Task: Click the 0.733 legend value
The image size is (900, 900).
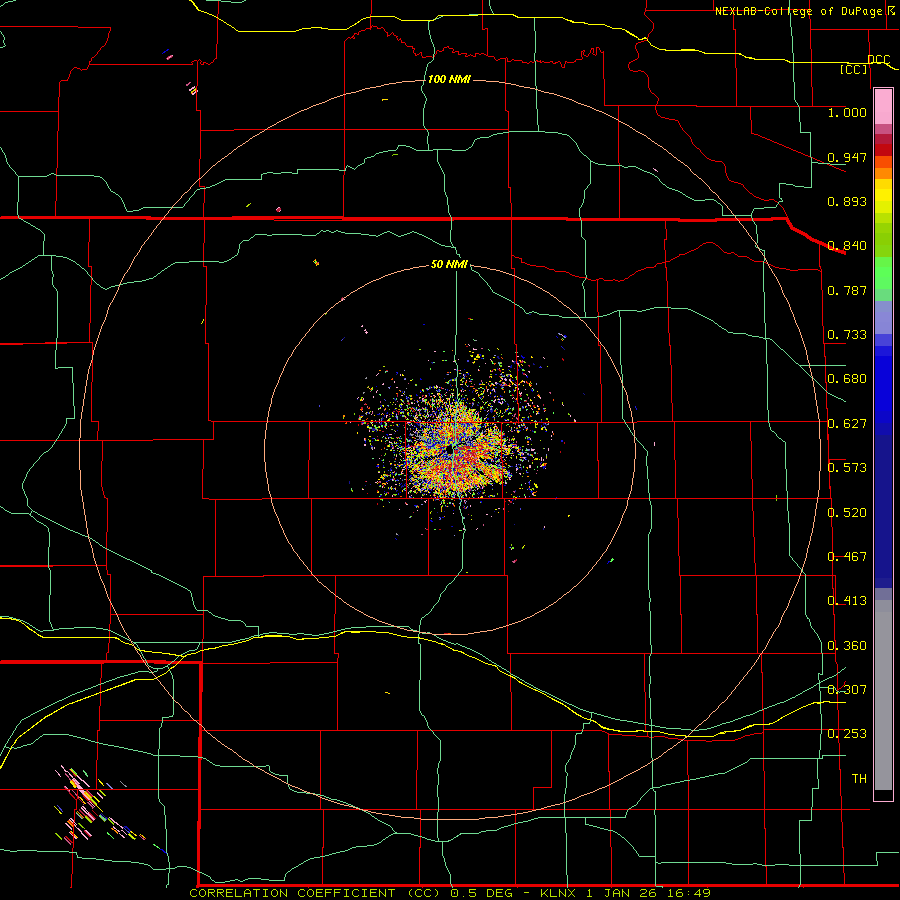Action: [x=847, y=335]
